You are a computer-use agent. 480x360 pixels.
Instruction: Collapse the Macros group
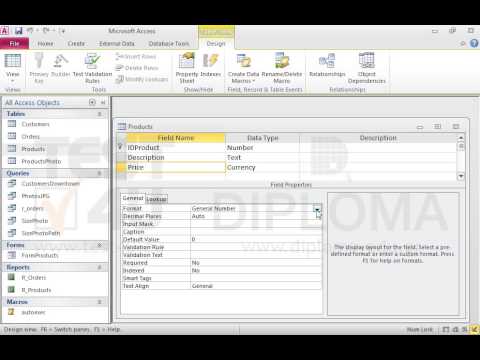pos(99,302)
